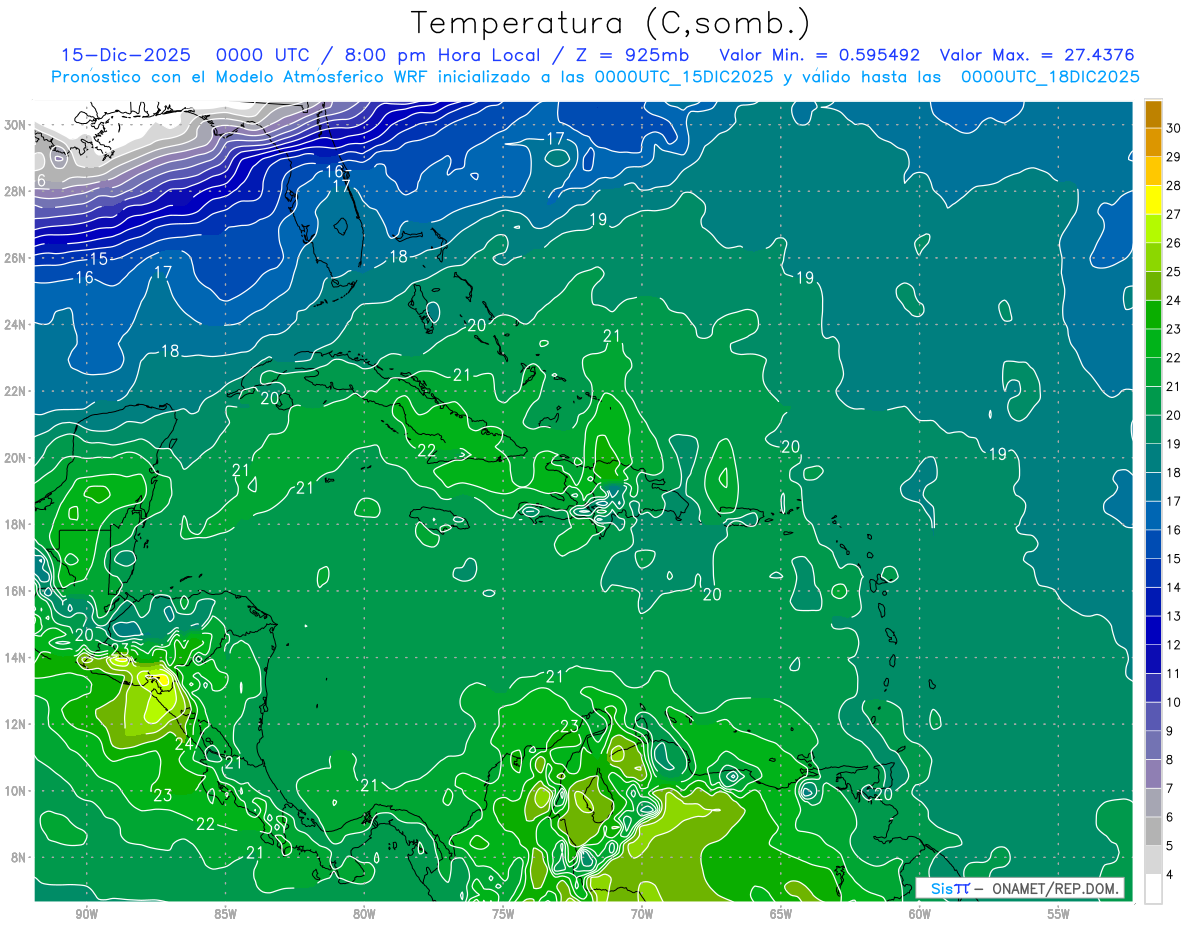Click the '15' contour label on the map

pos(98,259)
